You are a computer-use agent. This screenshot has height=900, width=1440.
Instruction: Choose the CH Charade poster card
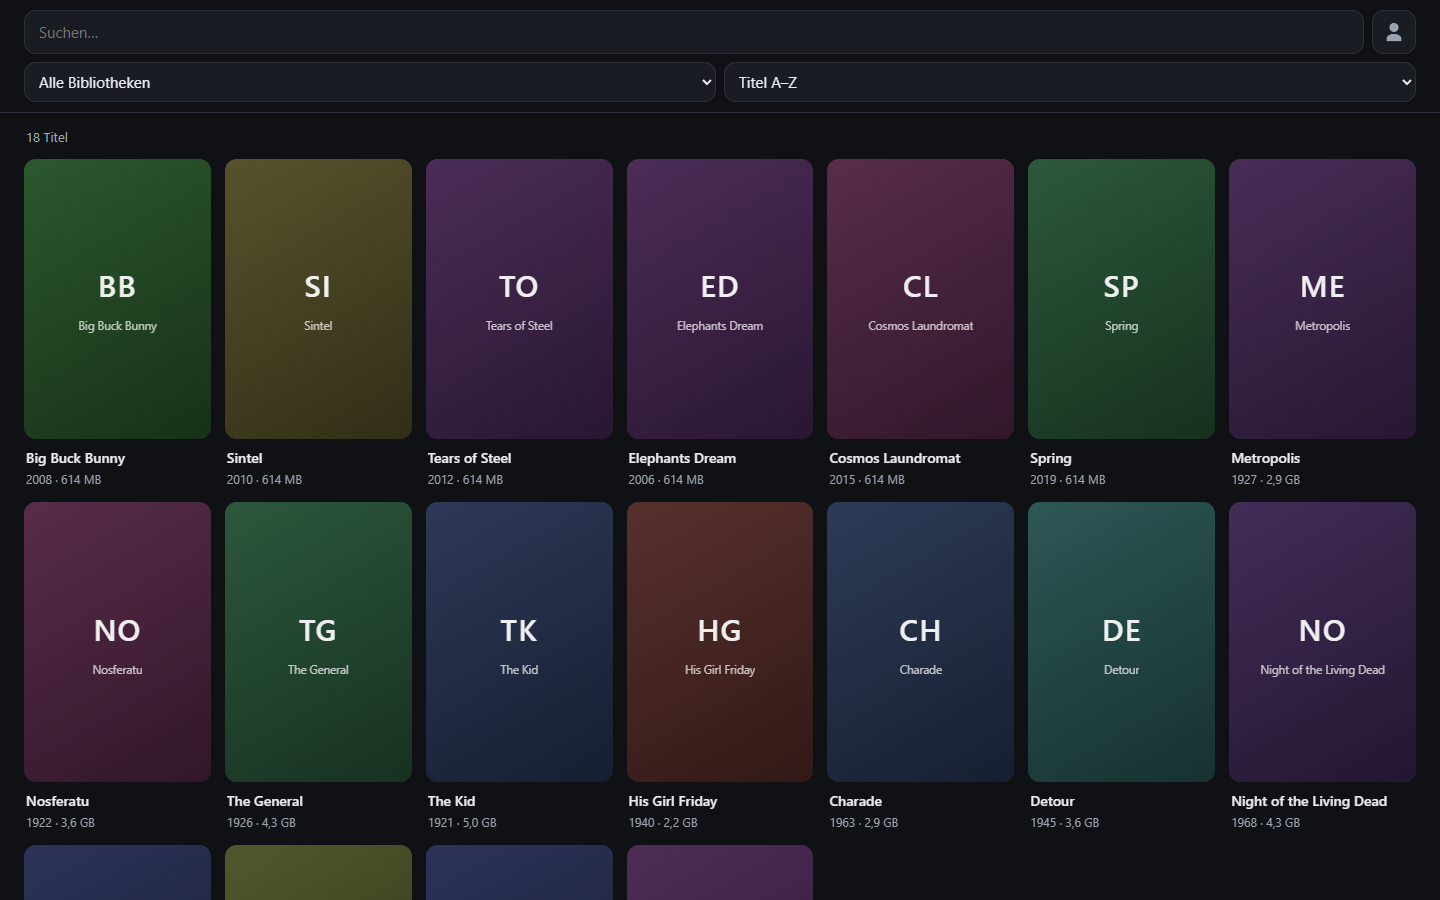[920, 642]
